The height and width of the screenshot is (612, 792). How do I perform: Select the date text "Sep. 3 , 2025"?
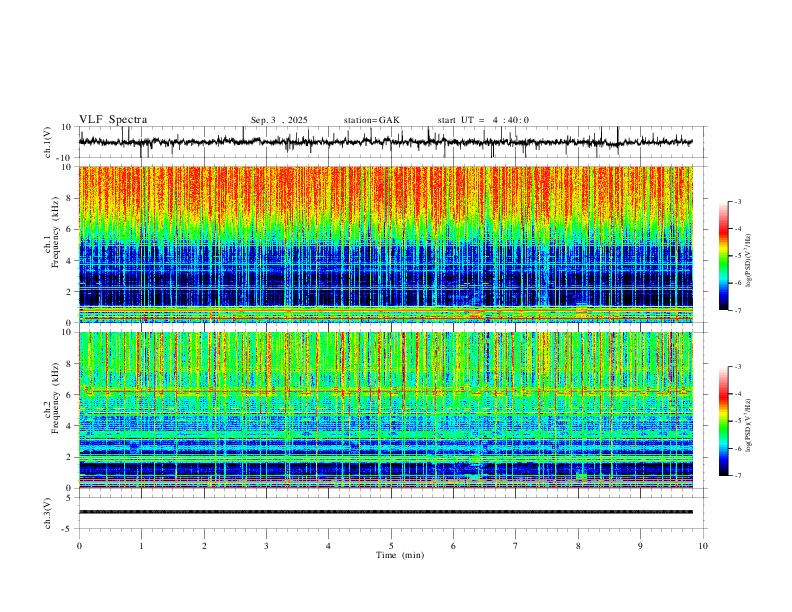tap(279, 120)
